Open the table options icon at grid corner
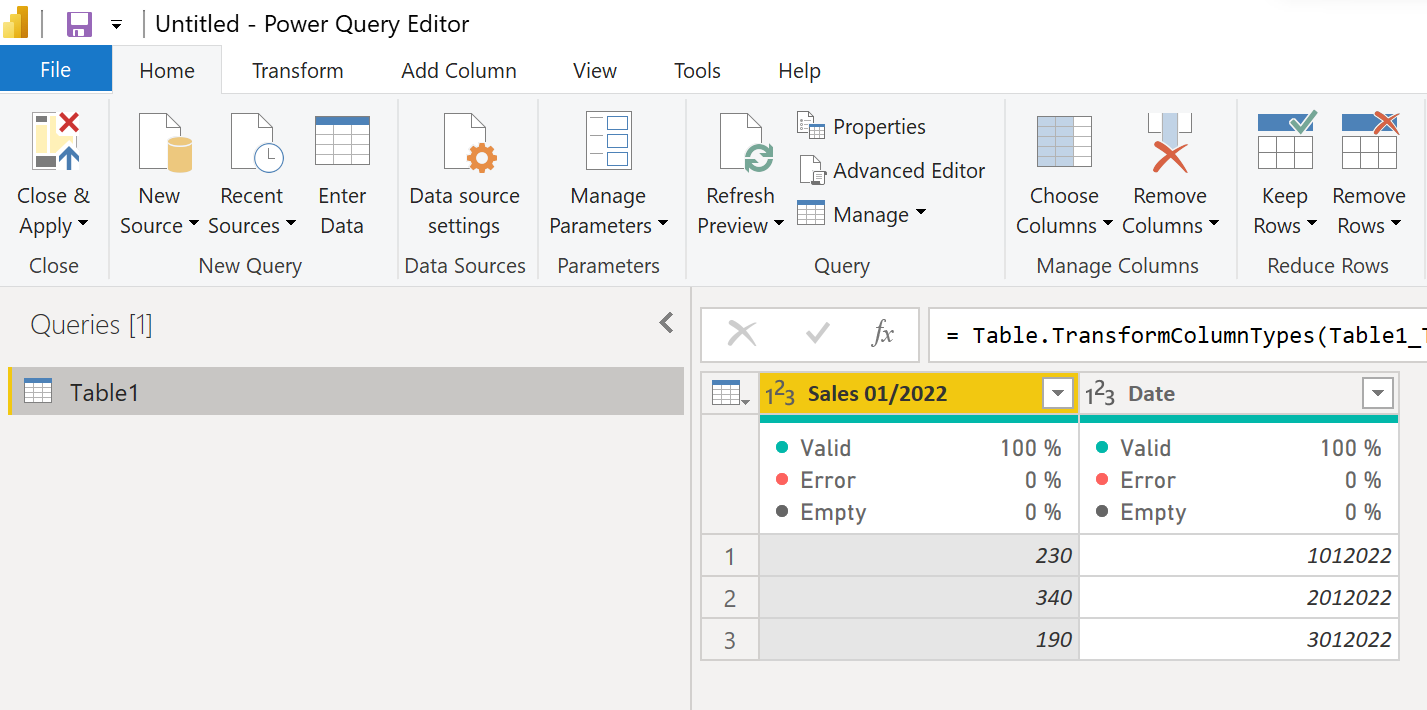Viewport: 1427px width, 710px height. pos(730,393)
